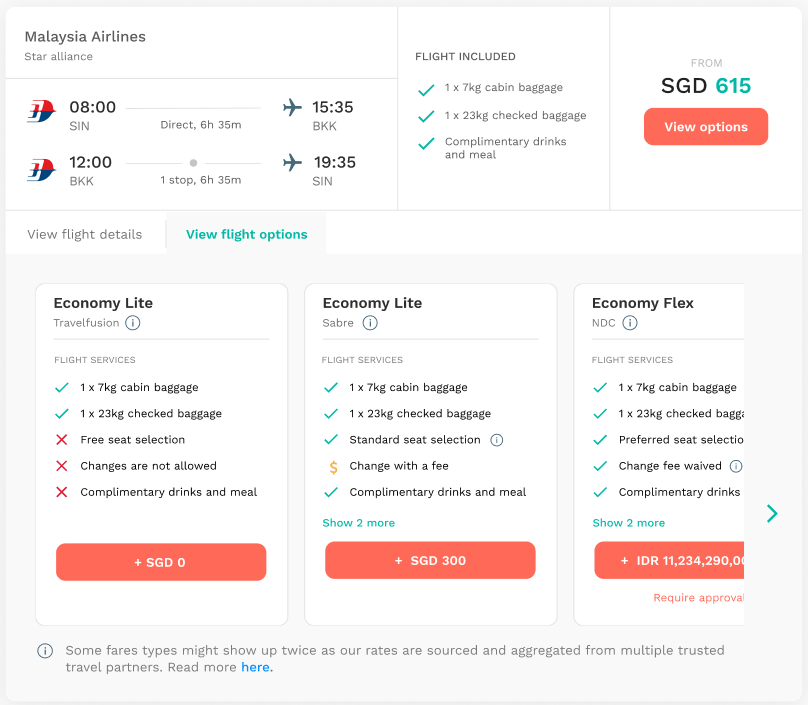Click Malaysia Airlines logo on 12:00 flight

coord(42,170)
